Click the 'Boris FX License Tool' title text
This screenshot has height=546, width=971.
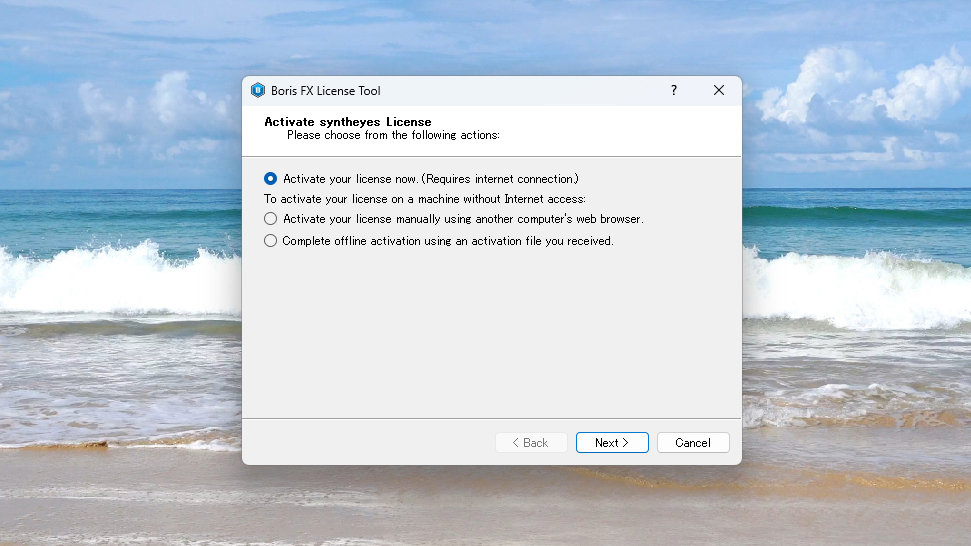pyautogui.click(x=326, y=91)
